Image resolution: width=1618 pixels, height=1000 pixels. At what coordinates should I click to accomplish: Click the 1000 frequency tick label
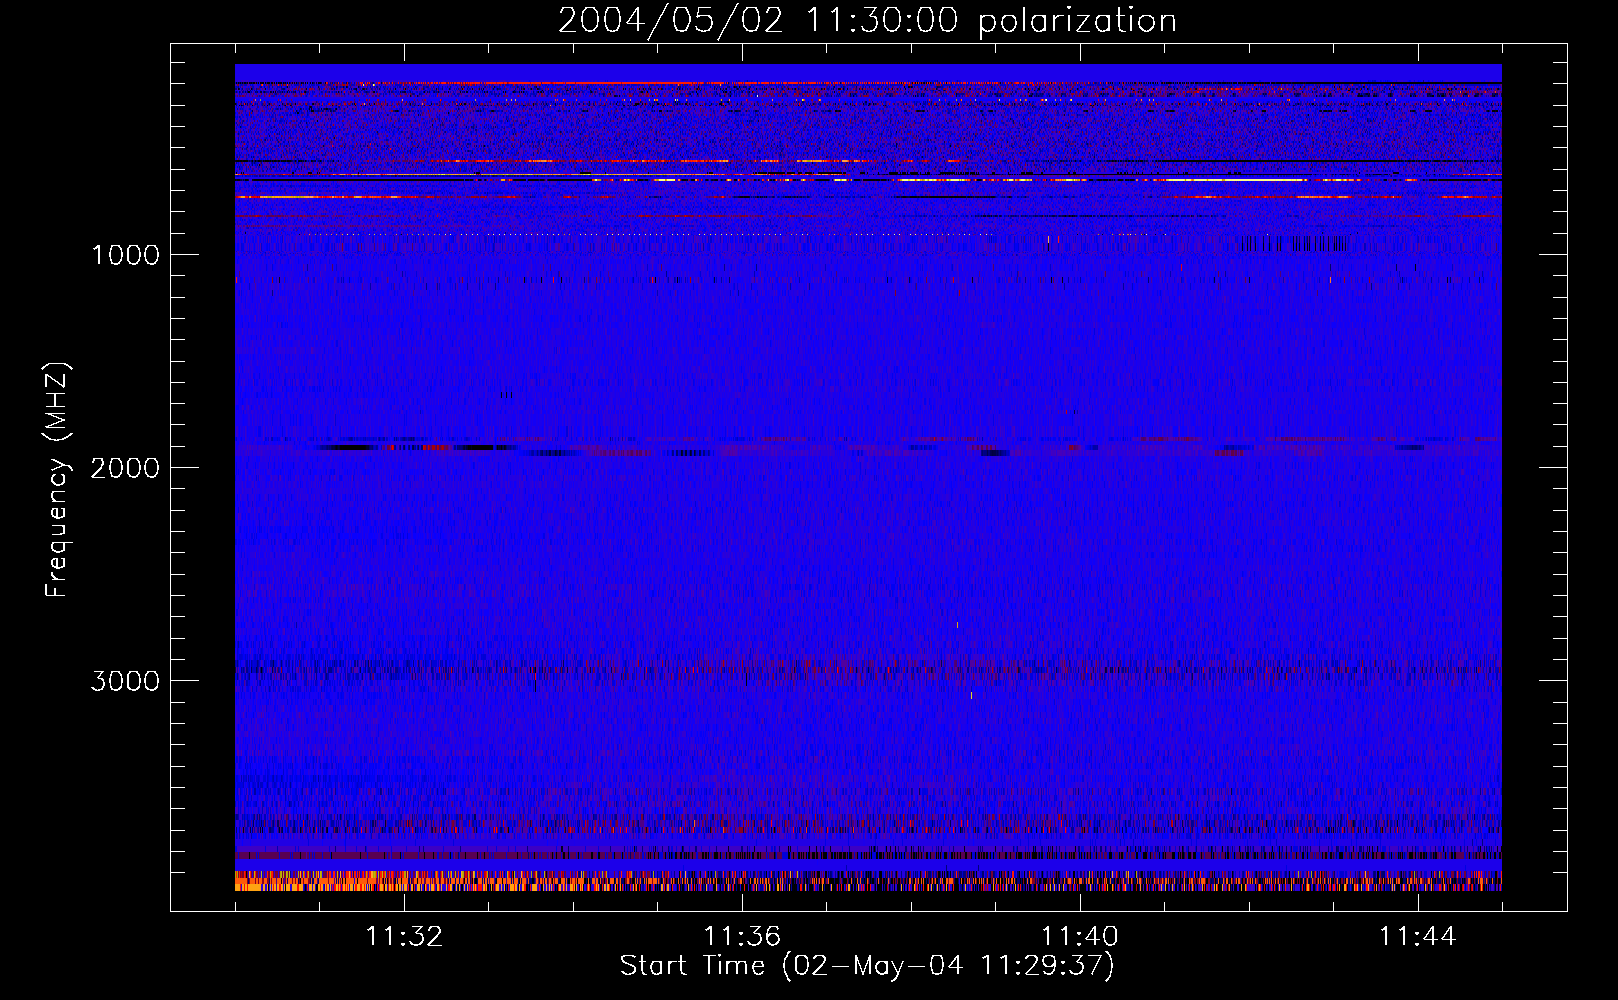pyautogui.click(x=125, y=255)
